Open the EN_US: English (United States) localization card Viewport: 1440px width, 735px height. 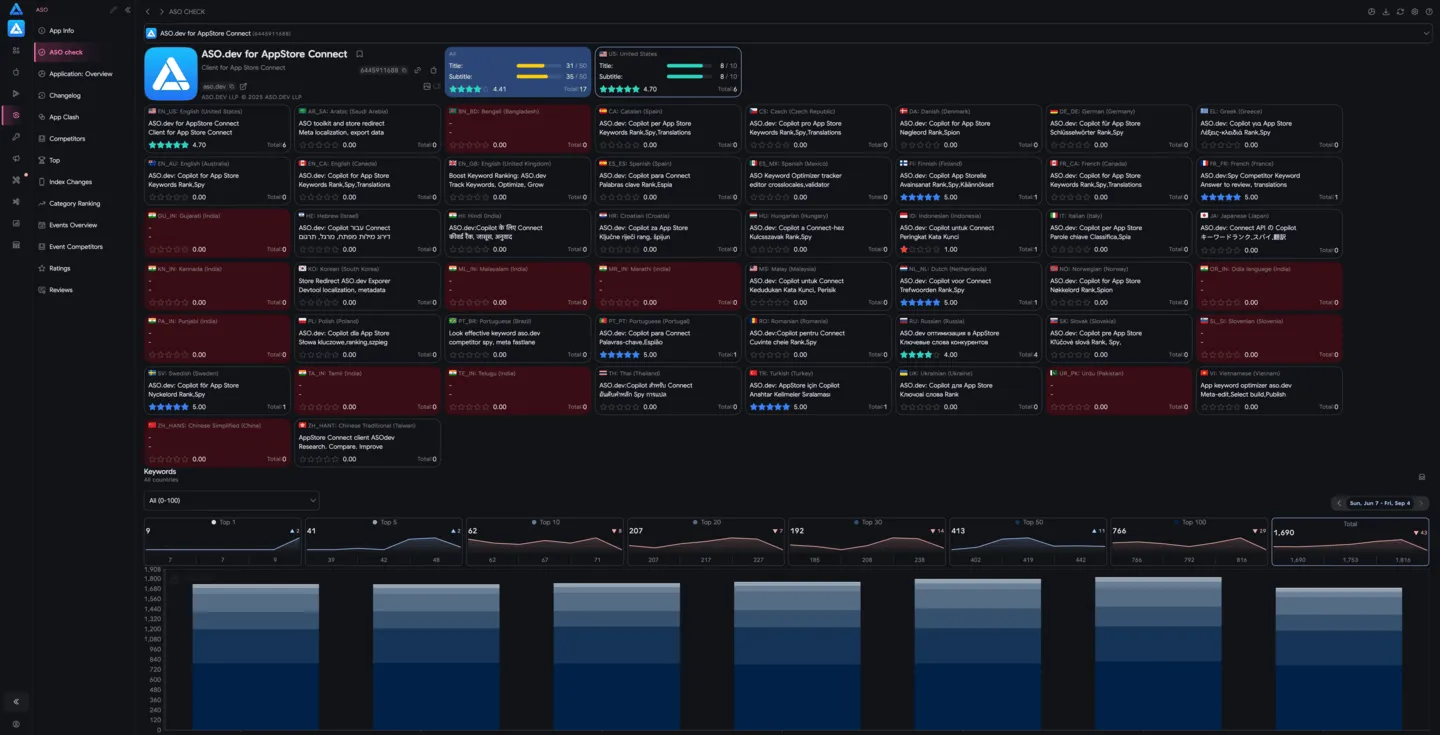click(217, 128)
